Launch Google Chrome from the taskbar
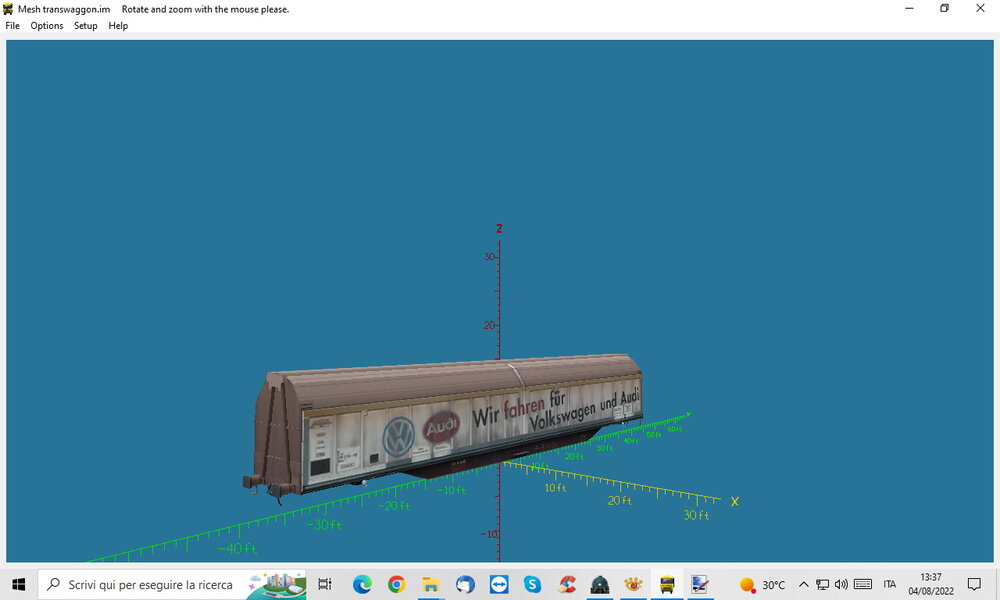Screen dimensions: 1000x600 tap(396, 584)
